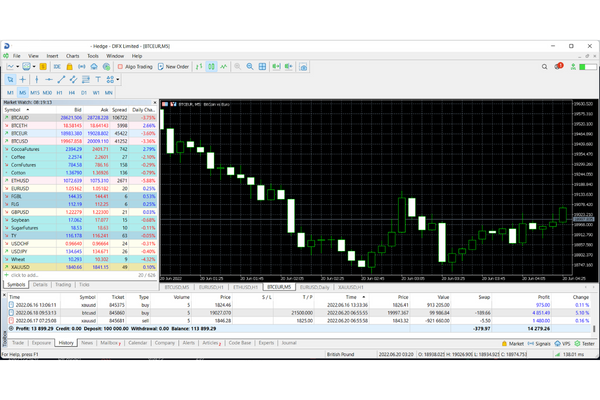Open the File menu

pos(17,56)
